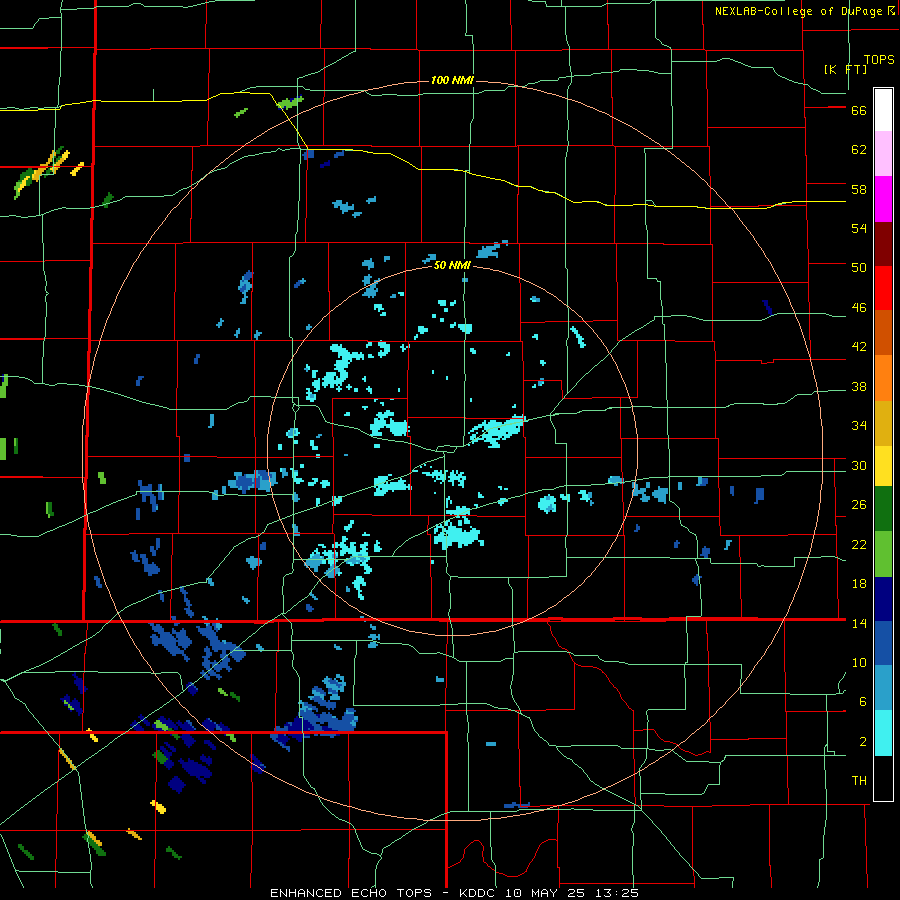900x900 pixels.
Task: Select the bright yellow legend swatch
Action: [883, 465]
